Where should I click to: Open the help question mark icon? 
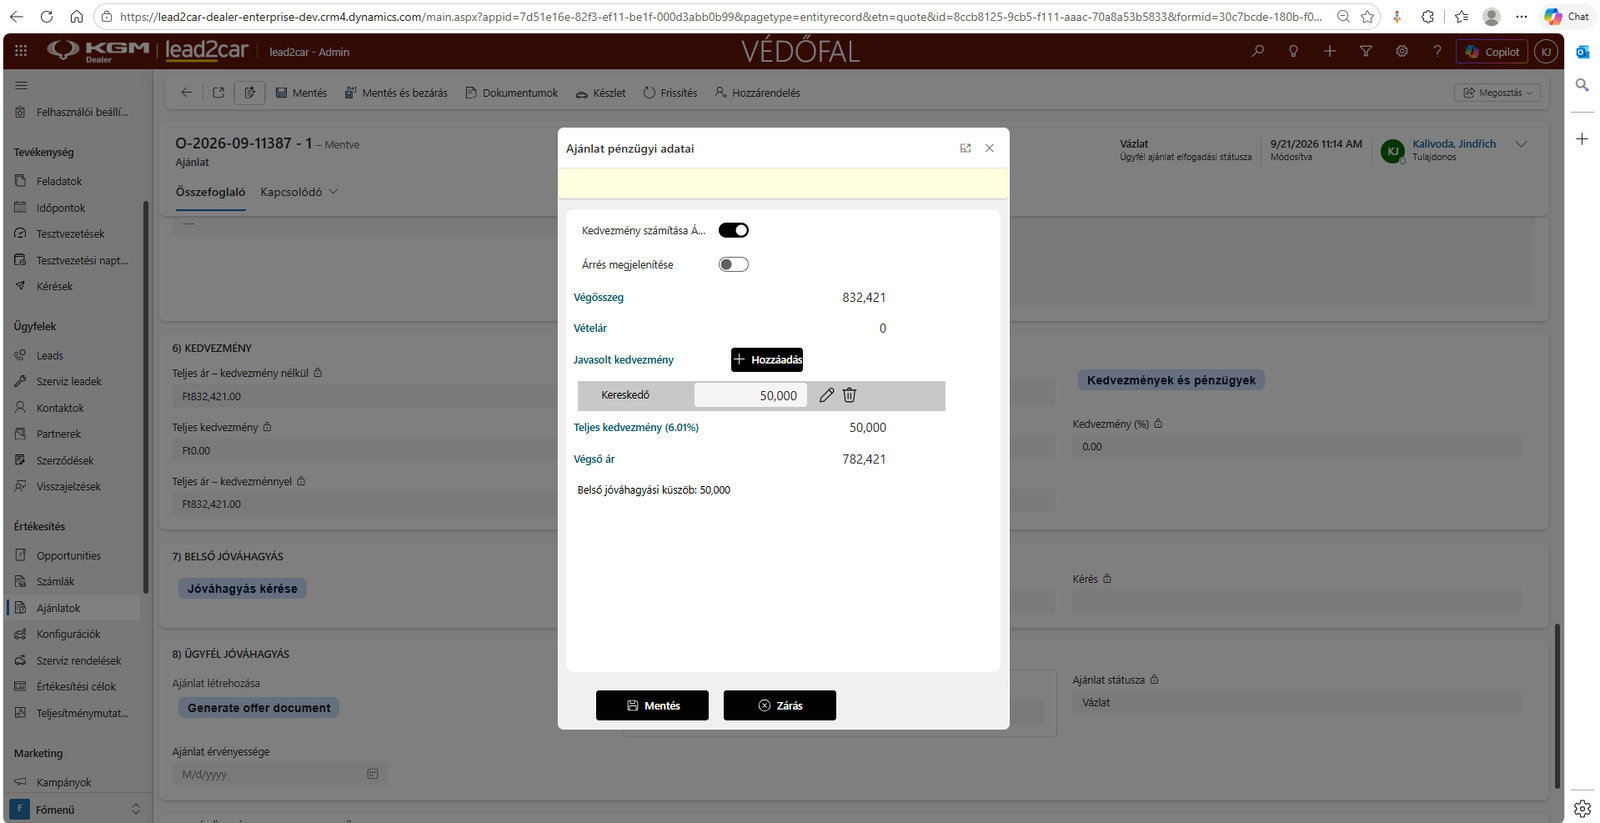(1438, 51)
